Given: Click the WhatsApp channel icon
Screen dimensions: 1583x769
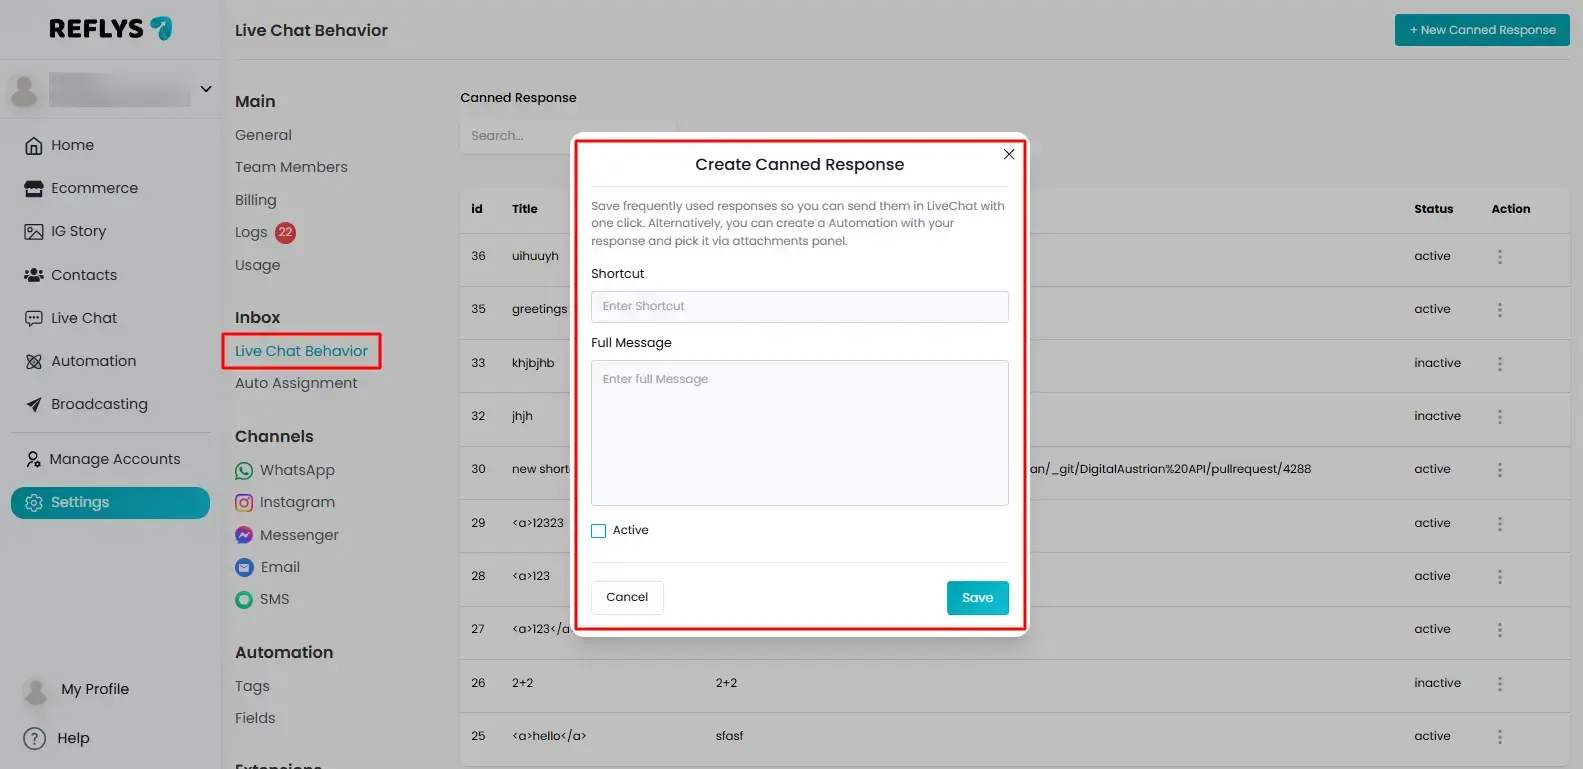Looking at the screenshot, I should [244, 471].
